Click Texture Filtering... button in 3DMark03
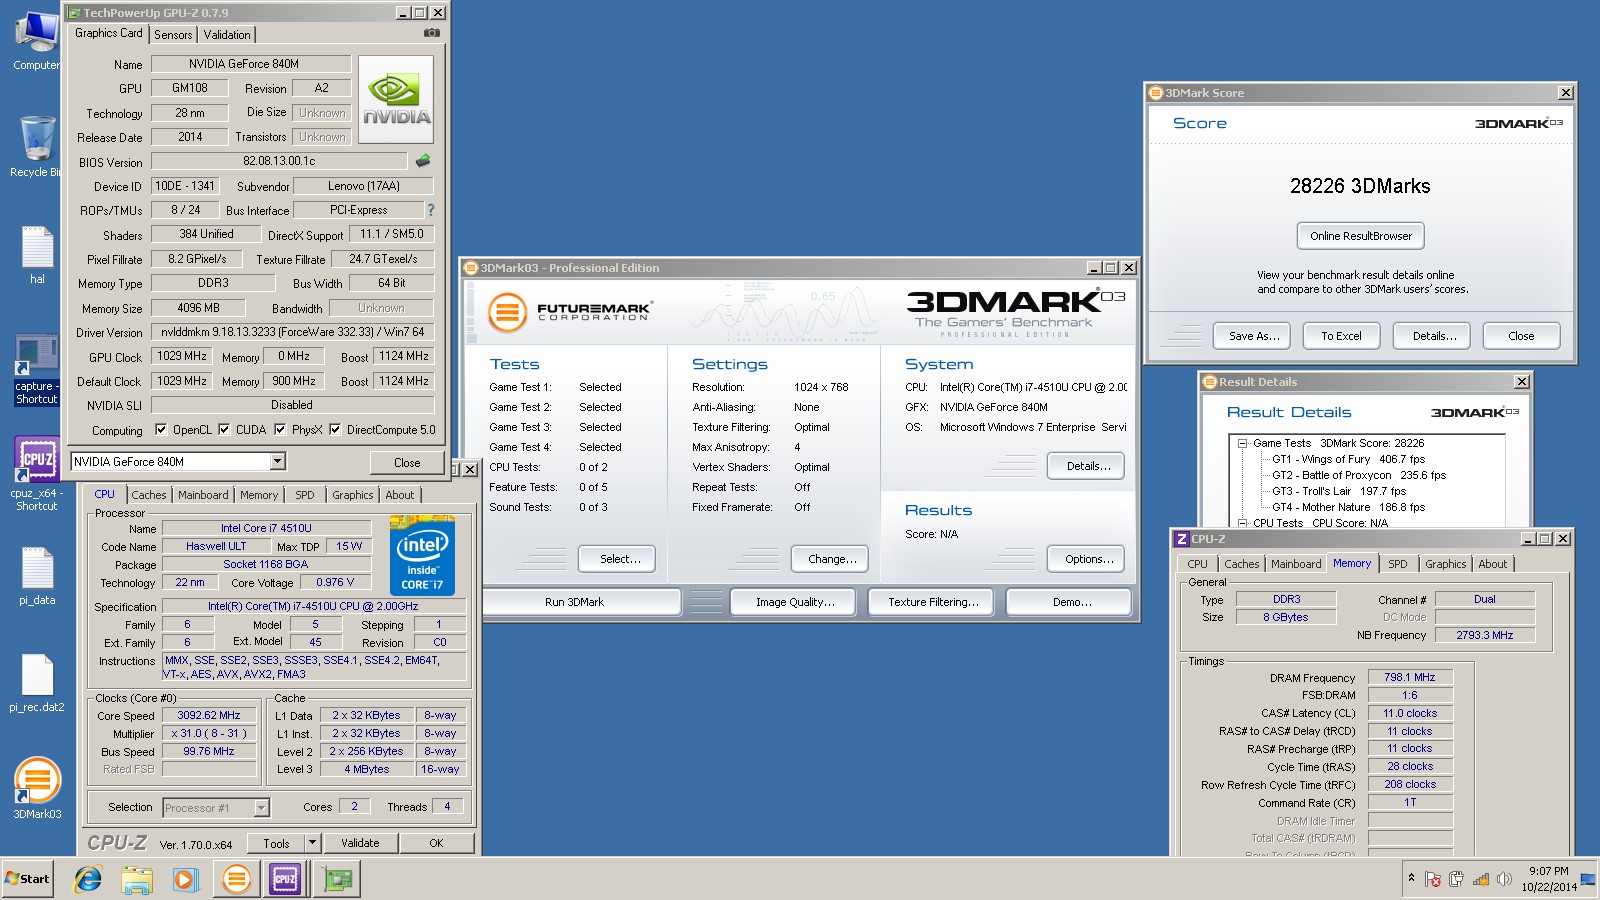Viewport: 1600px width, 900px height. [933, 602]
